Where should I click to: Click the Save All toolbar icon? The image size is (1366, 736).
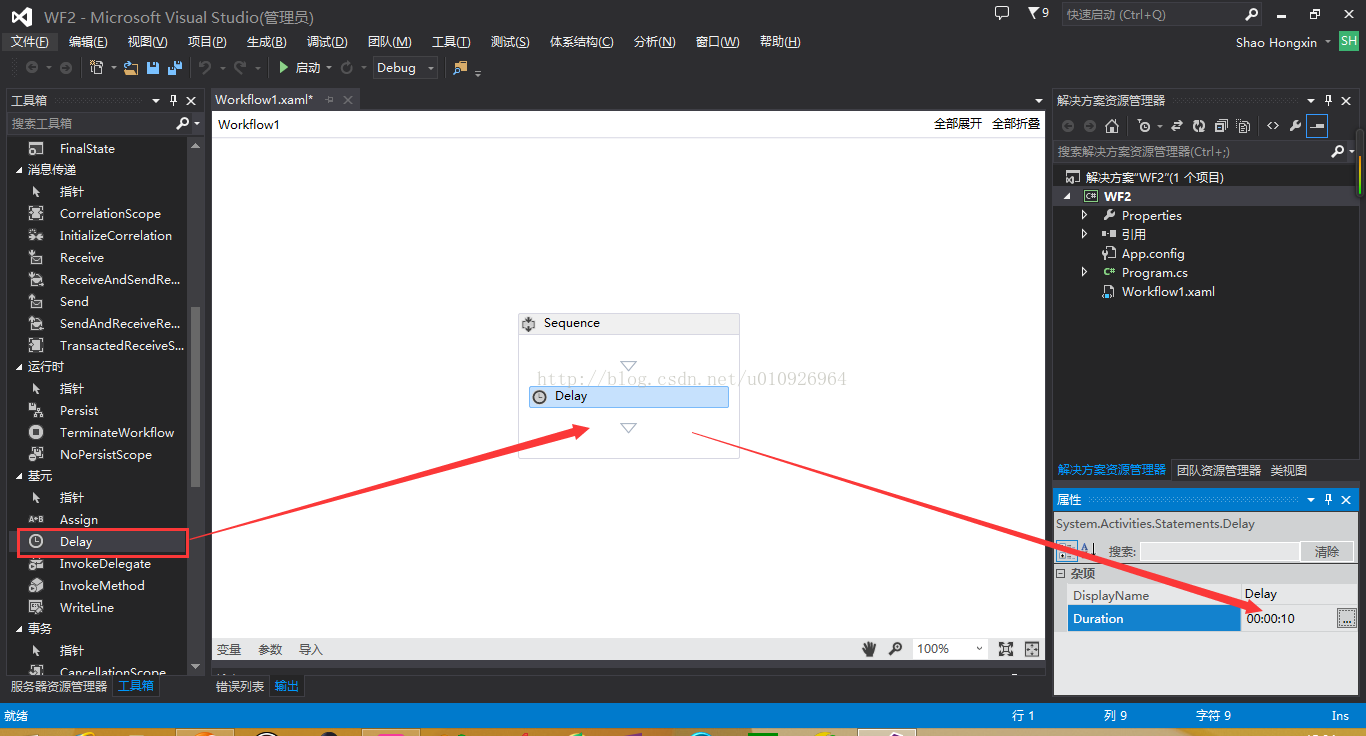175,68
